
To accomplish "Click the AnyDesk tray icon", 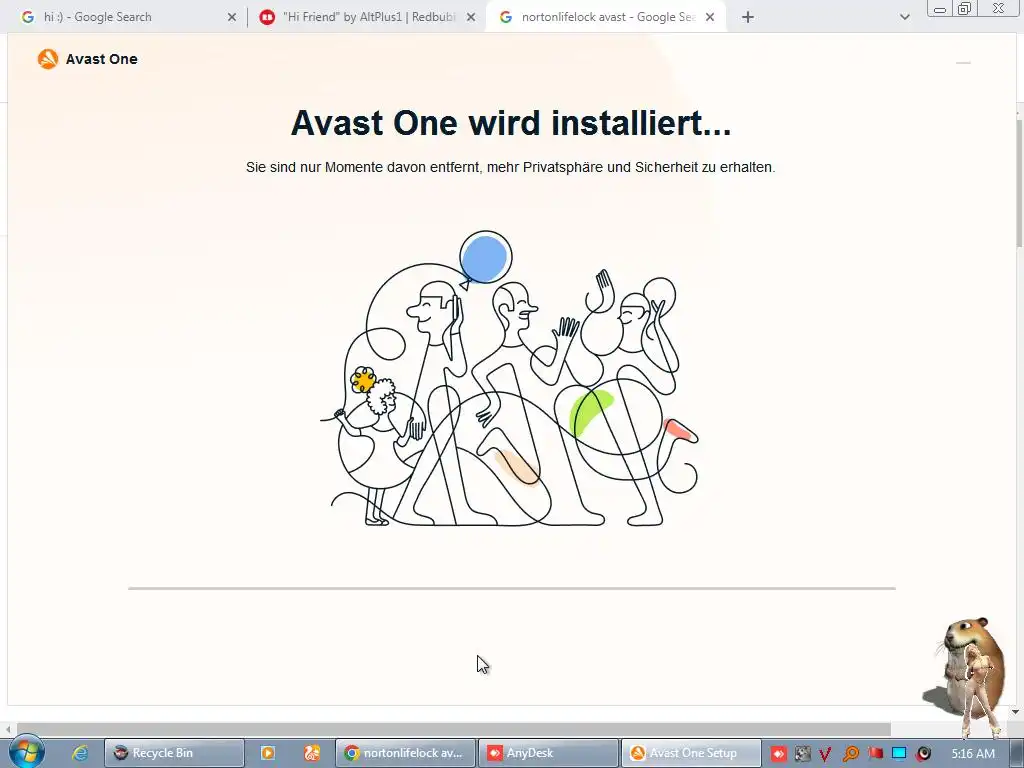I will [x=778, y=754].
